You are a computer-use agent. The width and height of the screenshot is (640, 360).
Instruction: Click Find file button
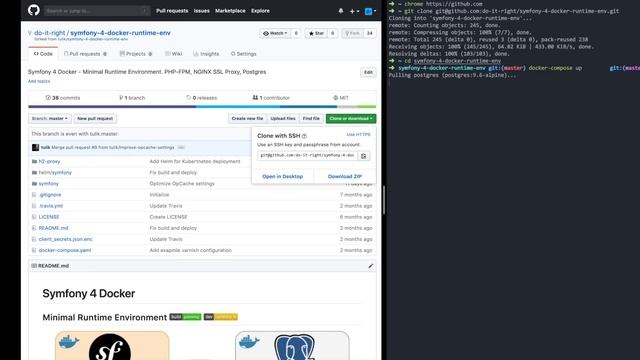point(311,119)
